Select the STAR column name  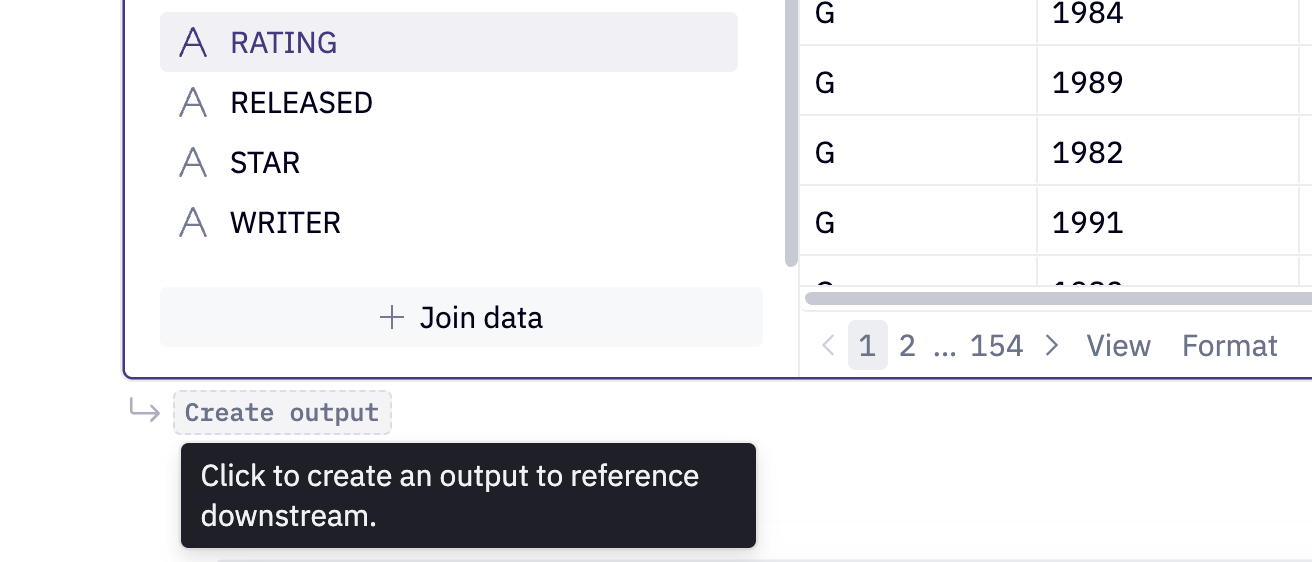click(265, 163)
